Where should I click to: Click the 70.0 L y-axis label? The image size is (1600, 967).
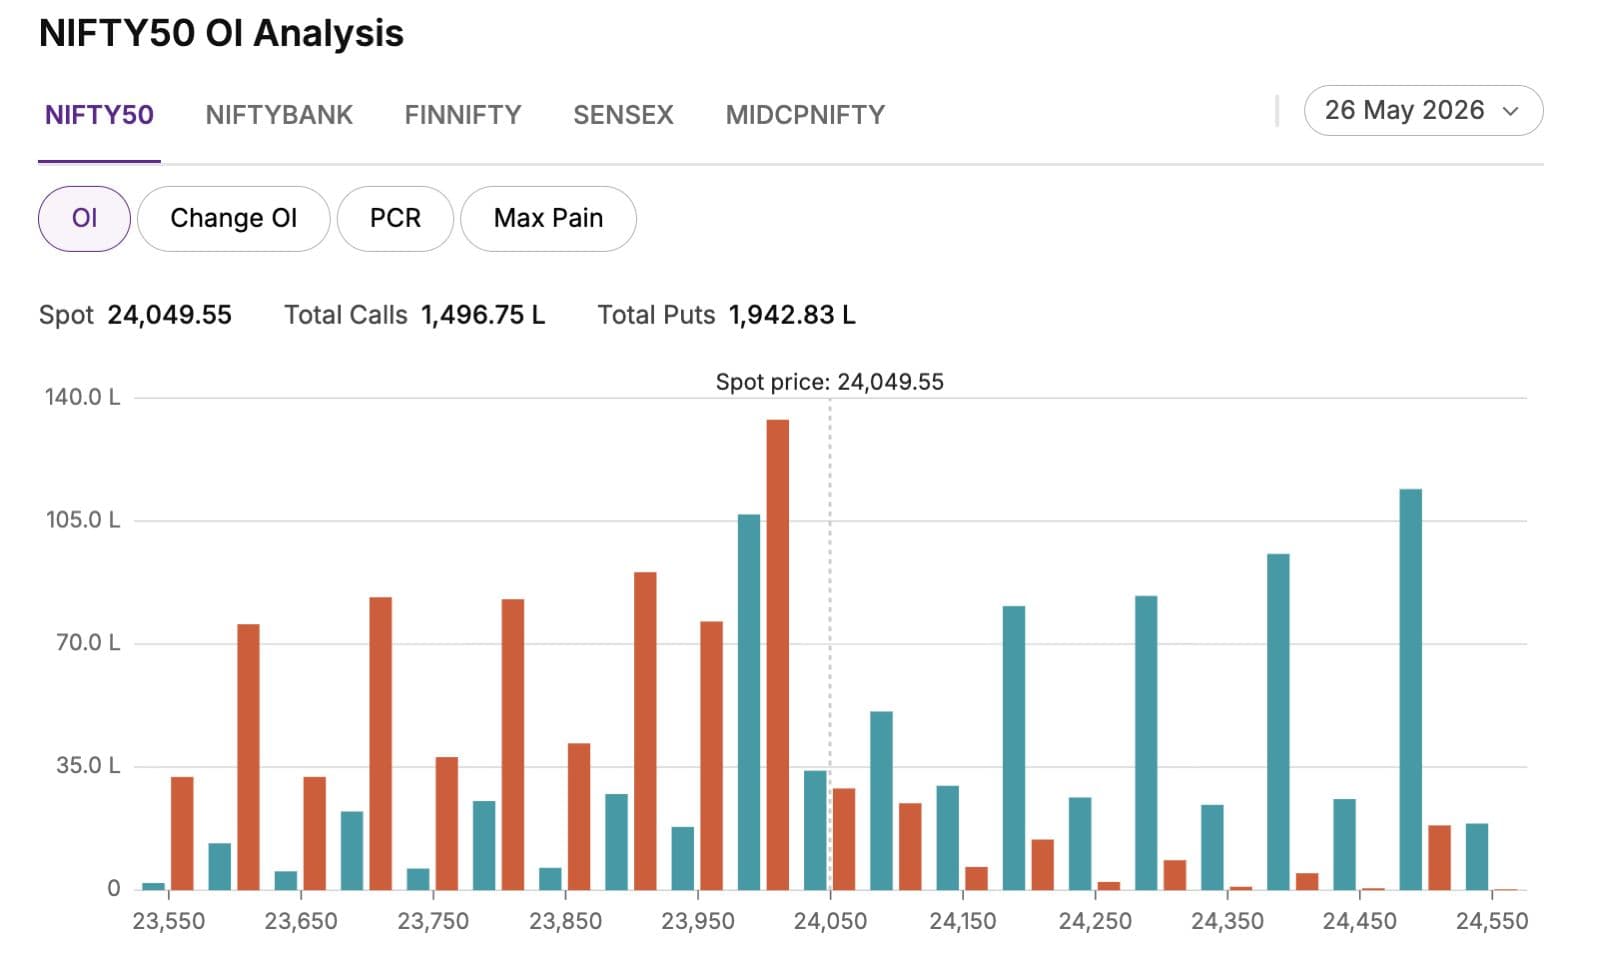coord(87,643)
